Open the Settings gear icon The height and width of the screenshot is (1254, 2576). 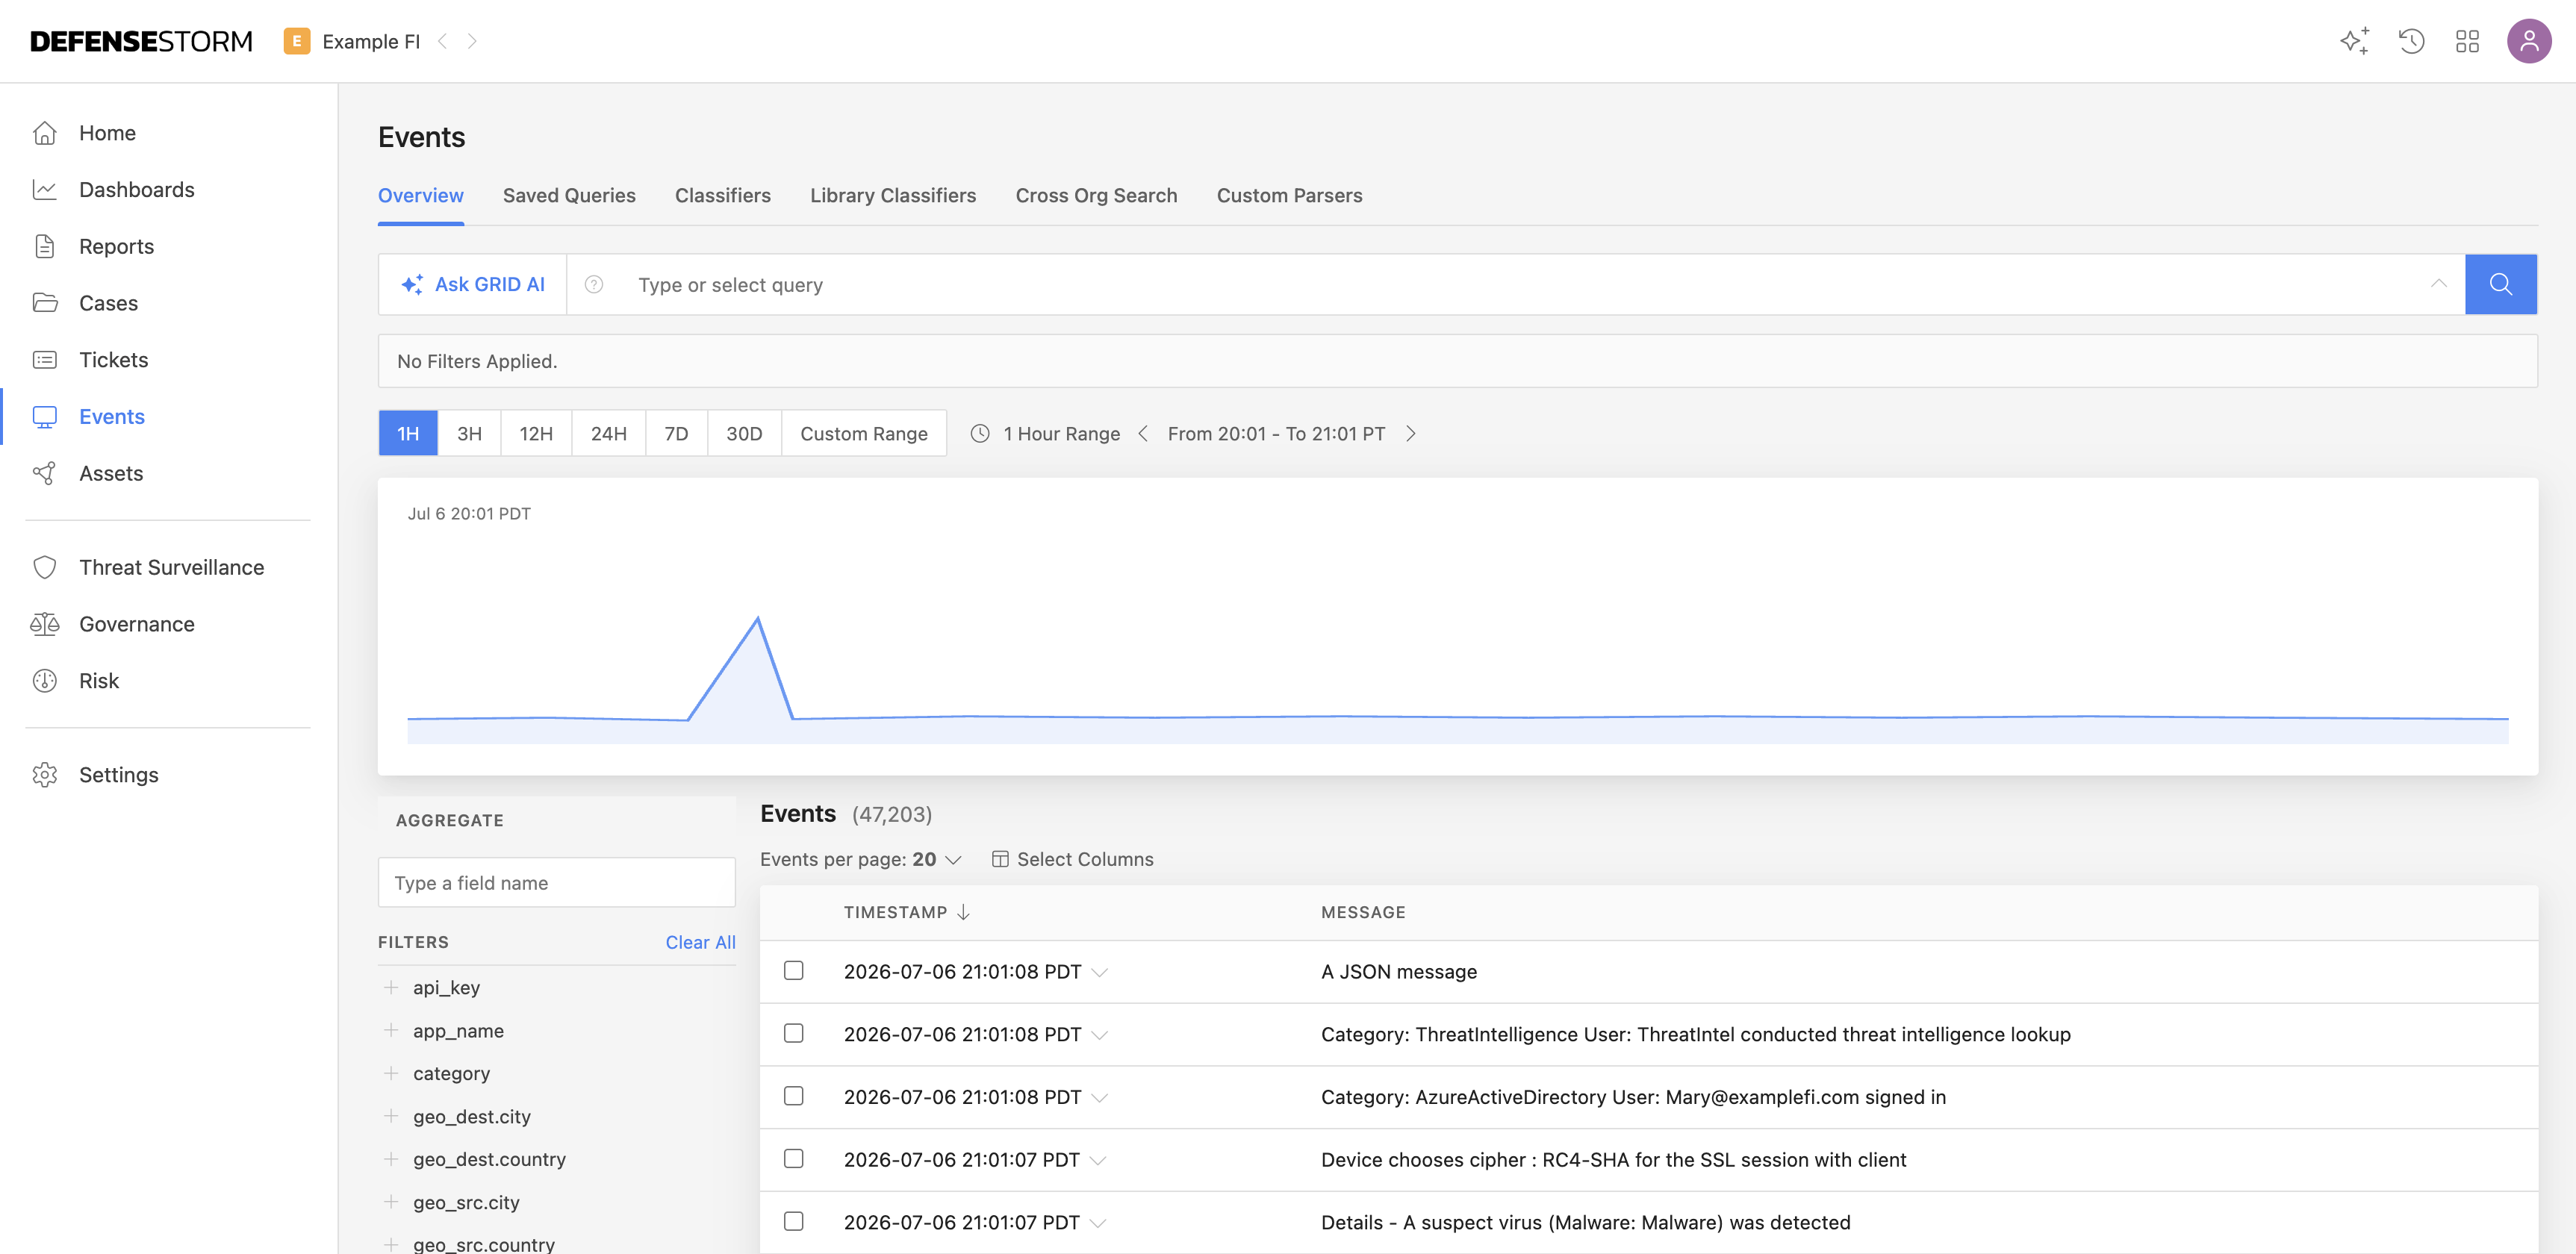pyautogui.click(x=44, y=775)
